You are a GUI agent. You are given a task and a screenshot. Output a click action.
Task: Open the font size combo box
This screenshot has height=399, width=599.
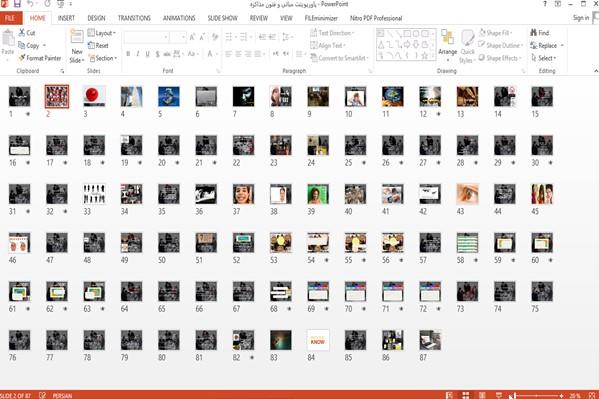[x=178, y=37]
